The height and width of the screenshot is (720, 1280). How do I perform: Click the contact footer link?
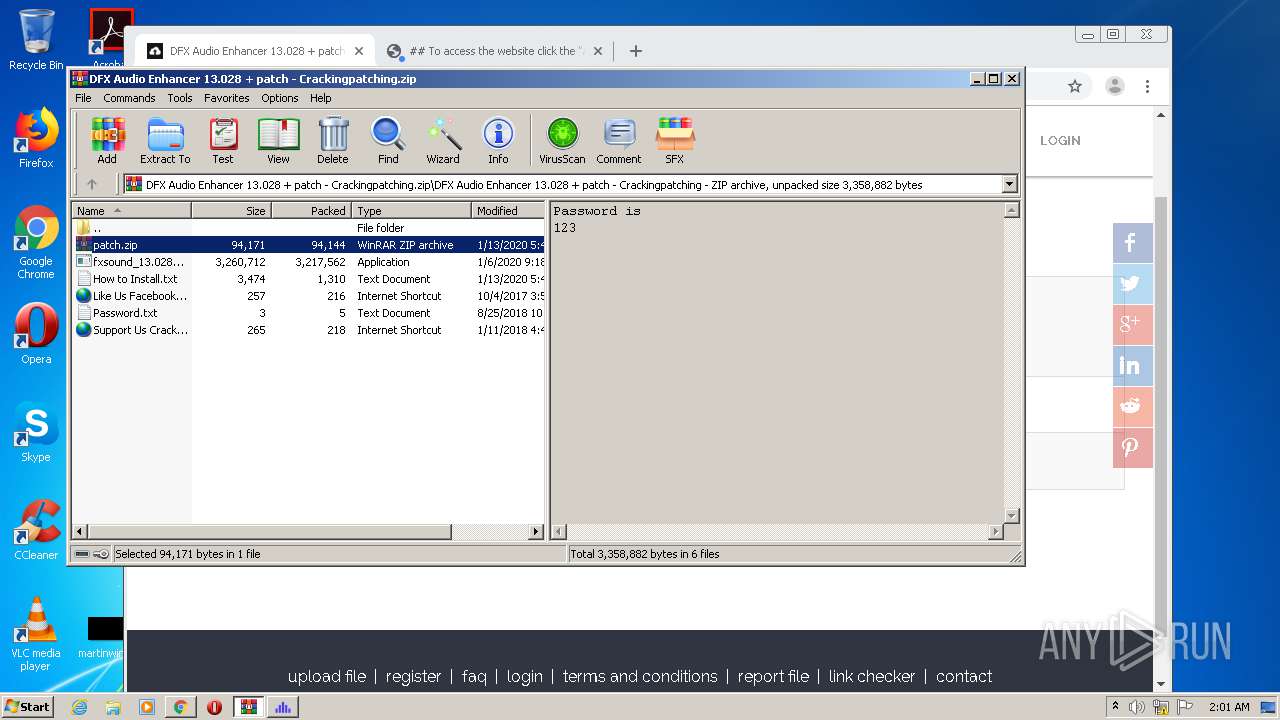coord(964,677)
